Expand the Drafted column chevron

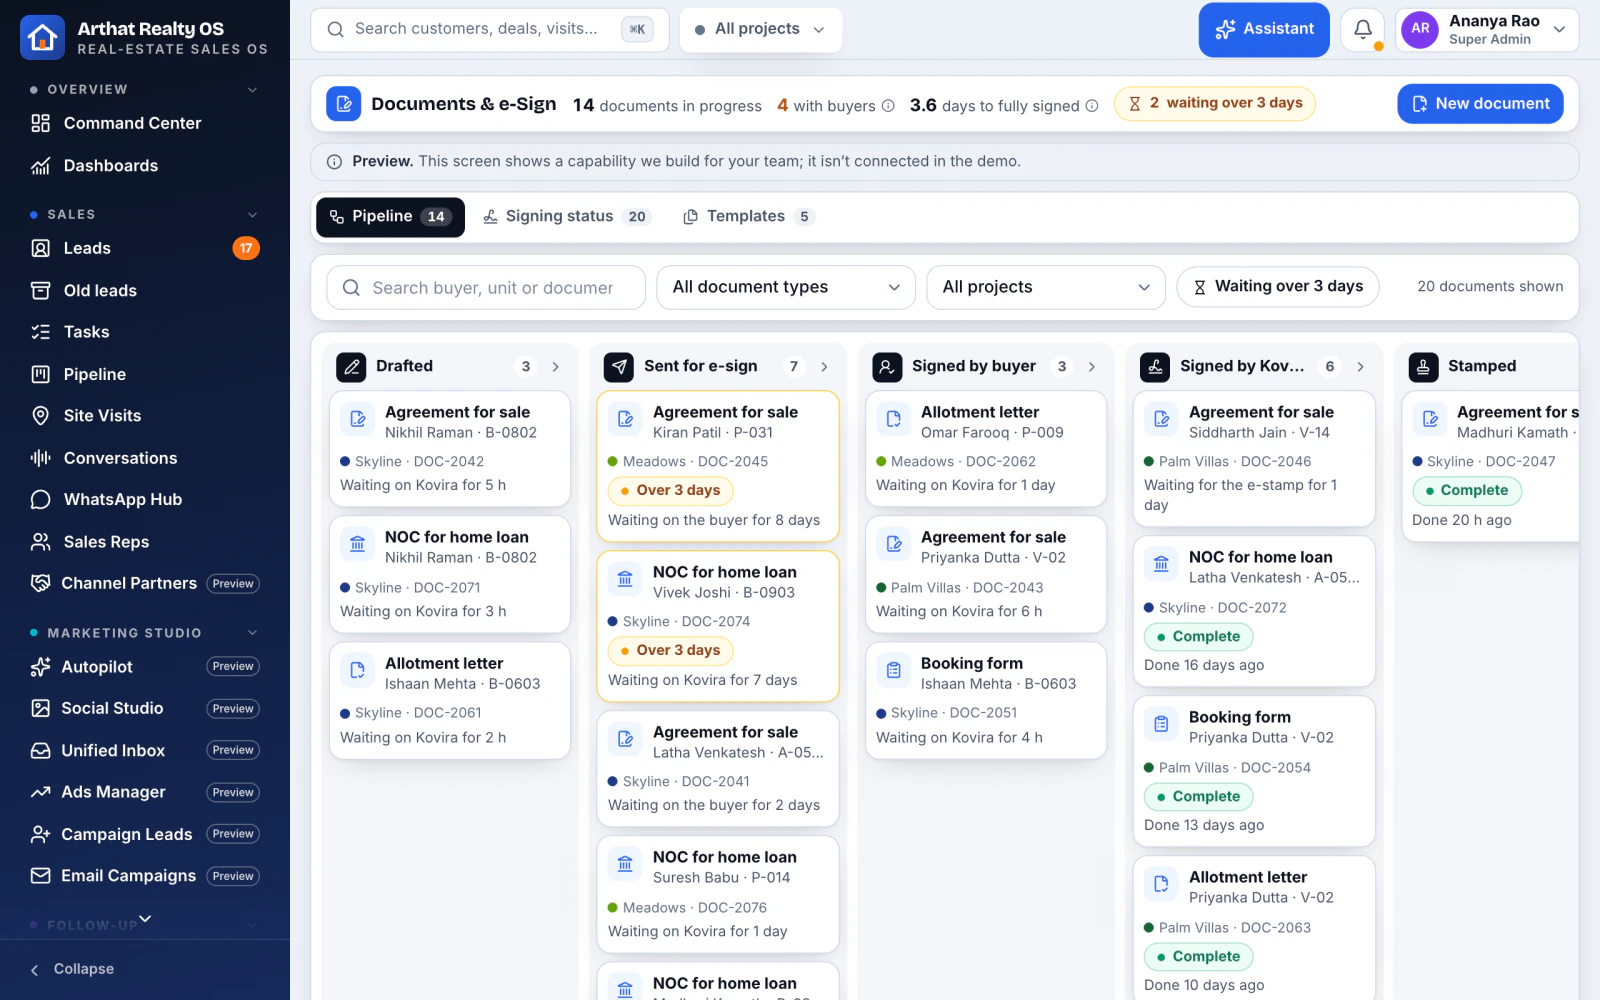(x=556, y=367)
